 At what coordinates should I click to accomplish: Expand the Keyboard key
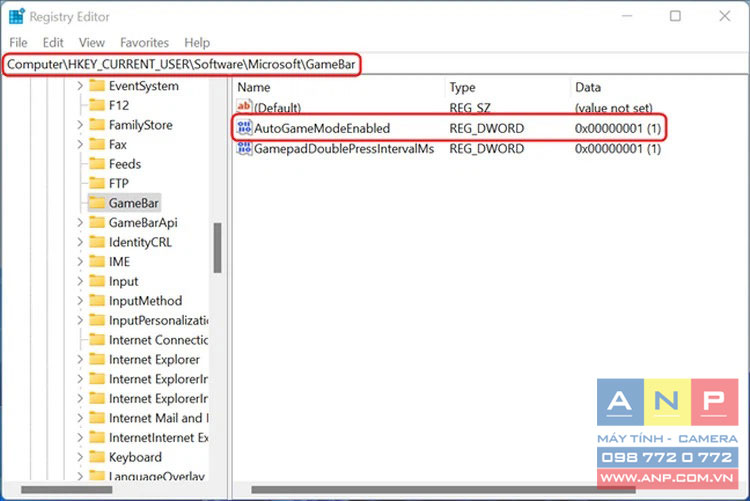pyautogui.click(x=80, y=457)
